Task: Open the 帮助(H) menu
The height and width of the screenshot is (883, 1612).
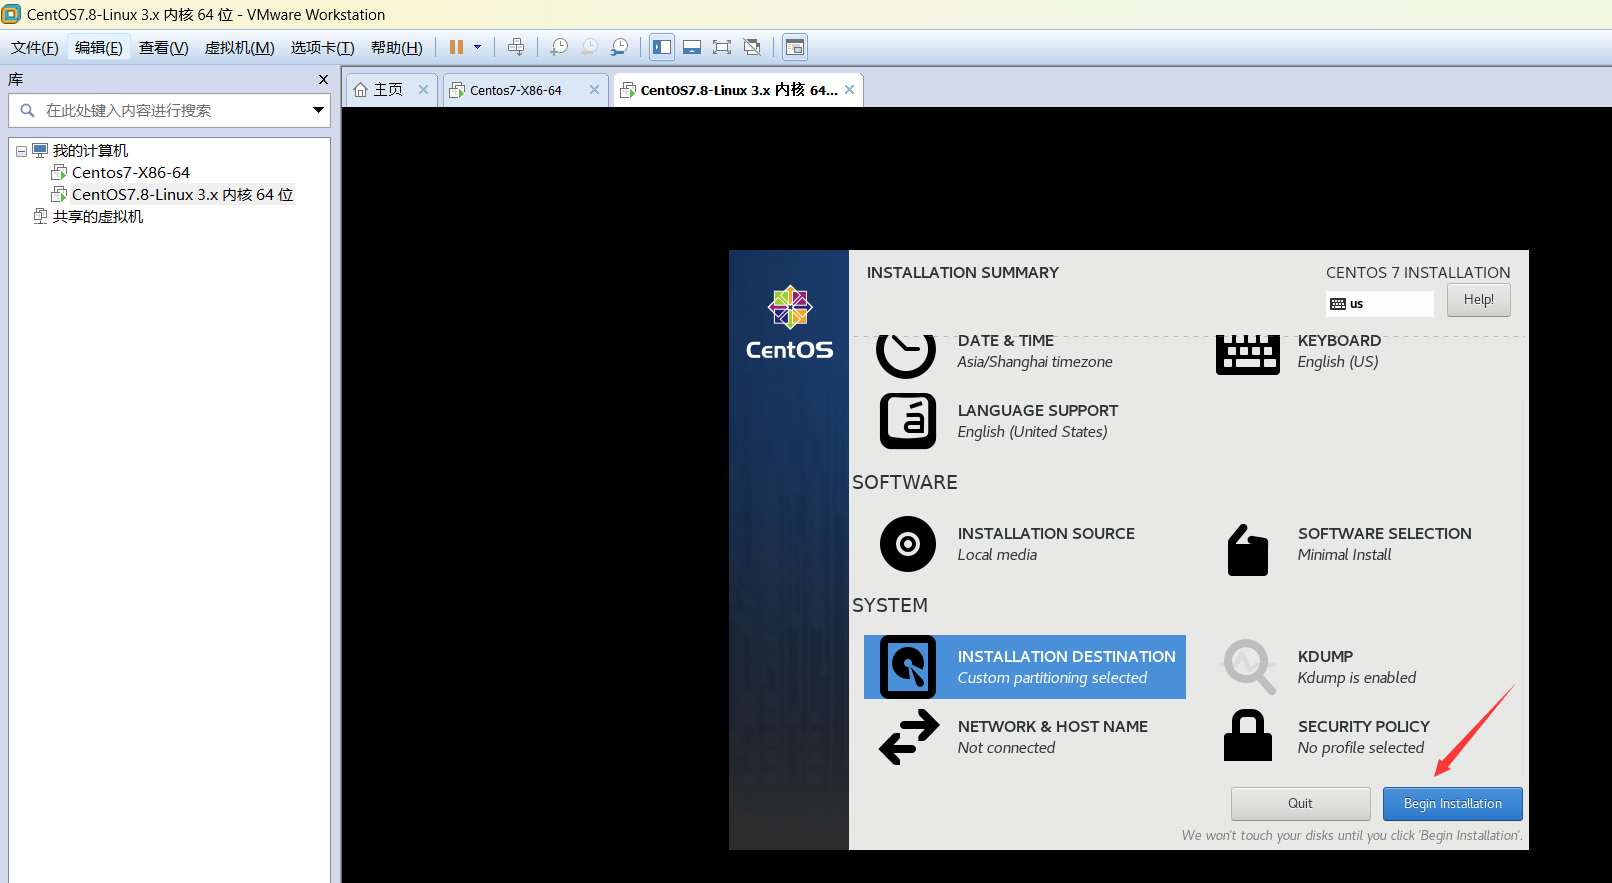Action: click(397, 48)
